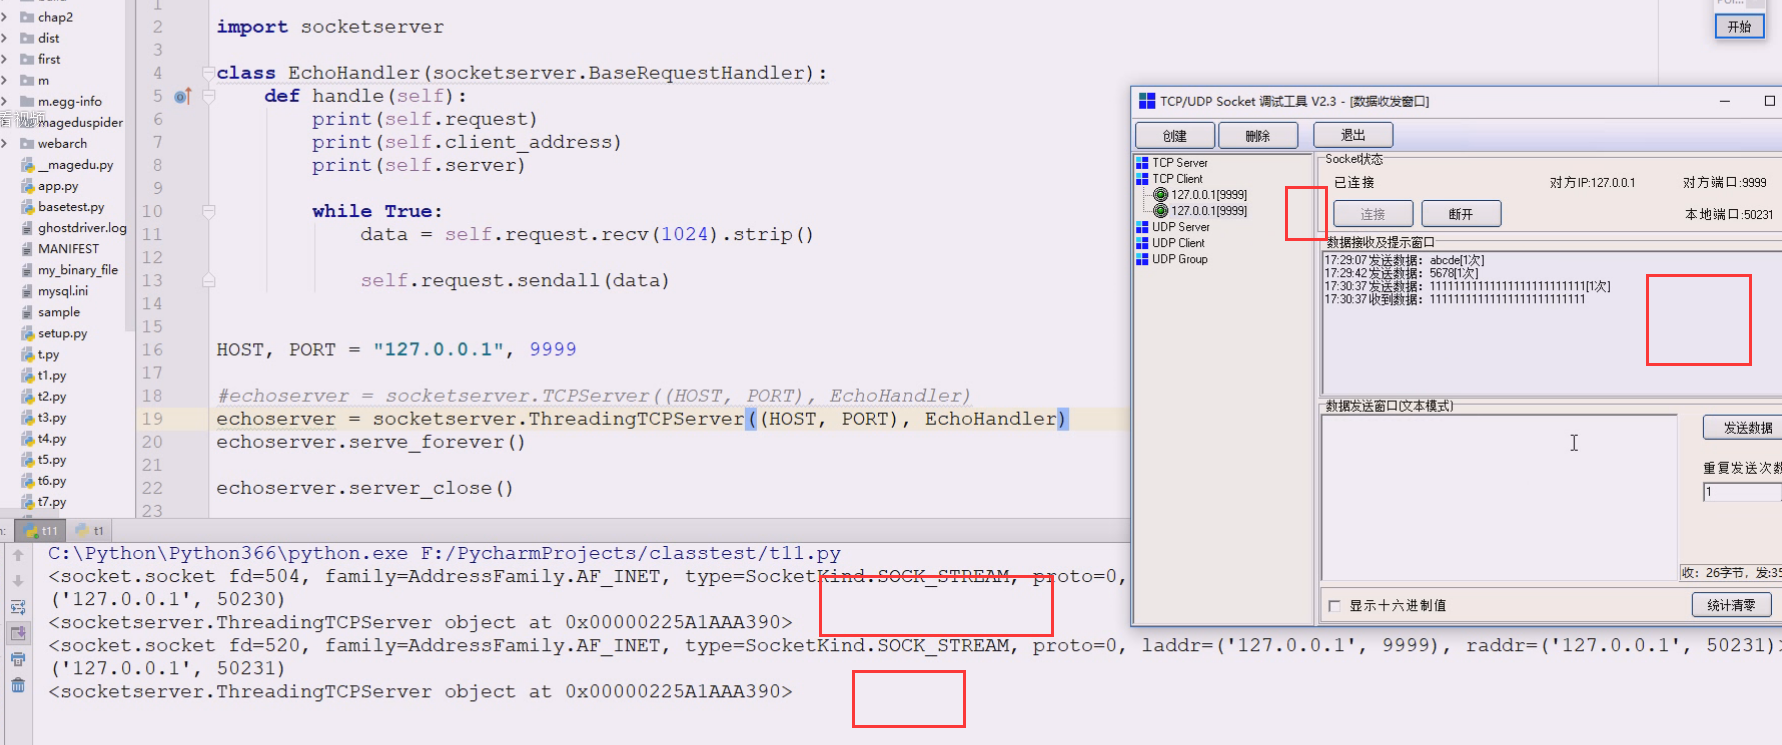The width and height of the screenshot is (1782, 745).
Task: Click the 发送数据 (Send data) button
Action: (x=1743, y=428)
